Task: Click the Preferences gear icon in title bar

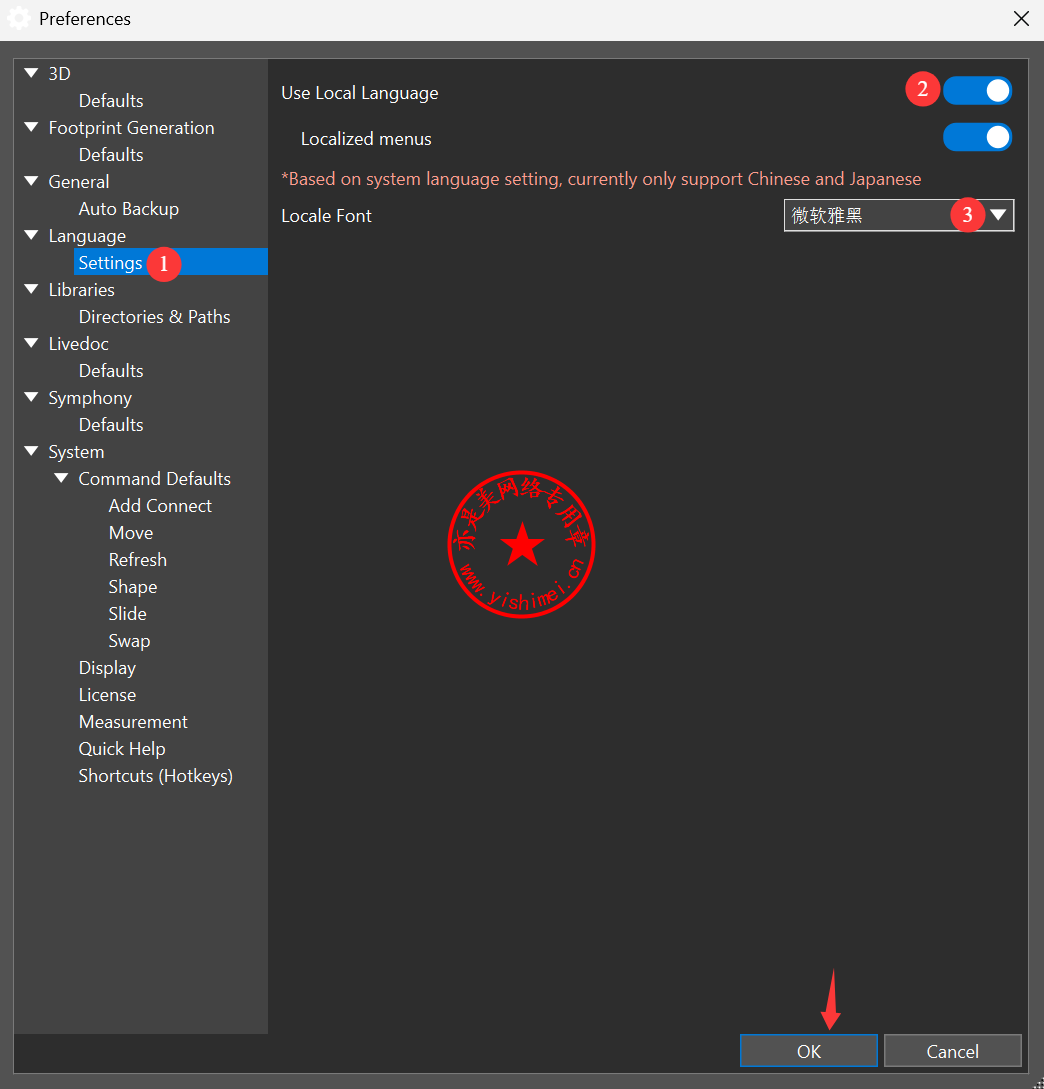Action: 18,18
